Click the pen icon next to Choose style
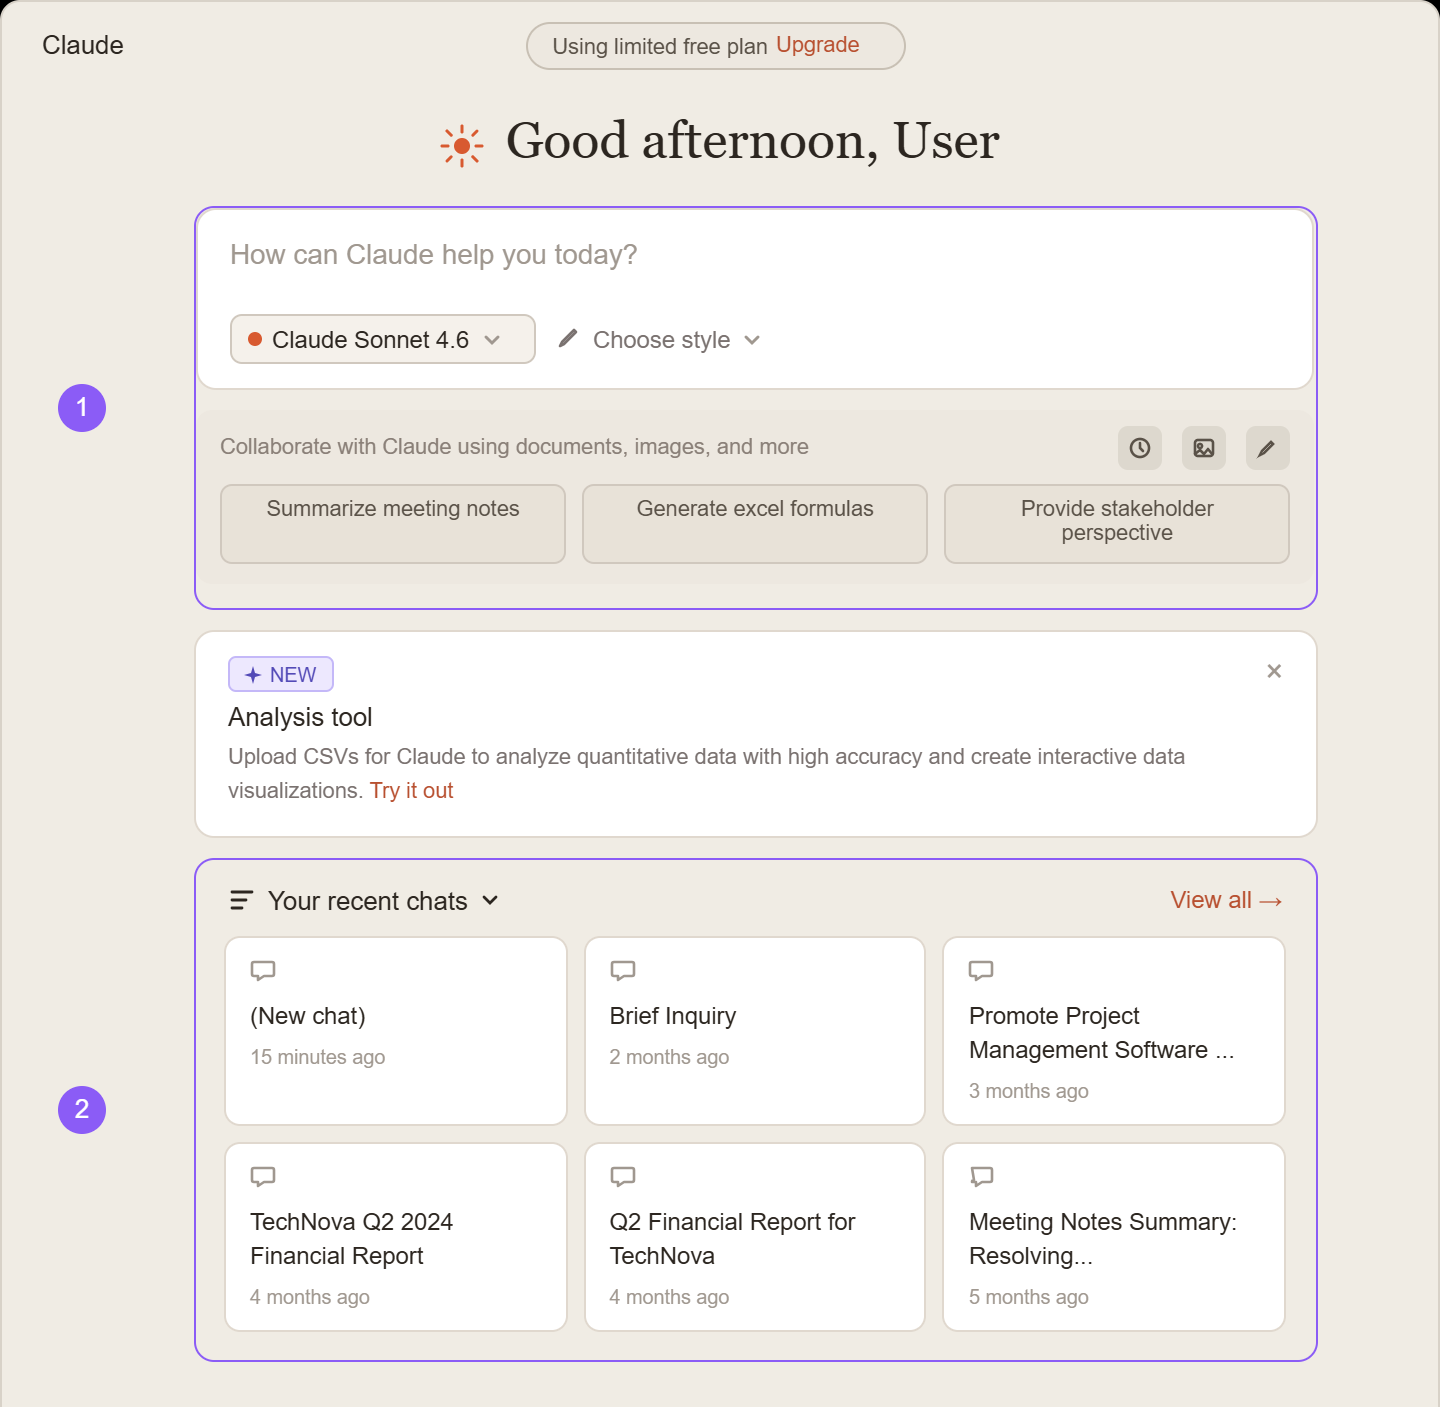 568,339
